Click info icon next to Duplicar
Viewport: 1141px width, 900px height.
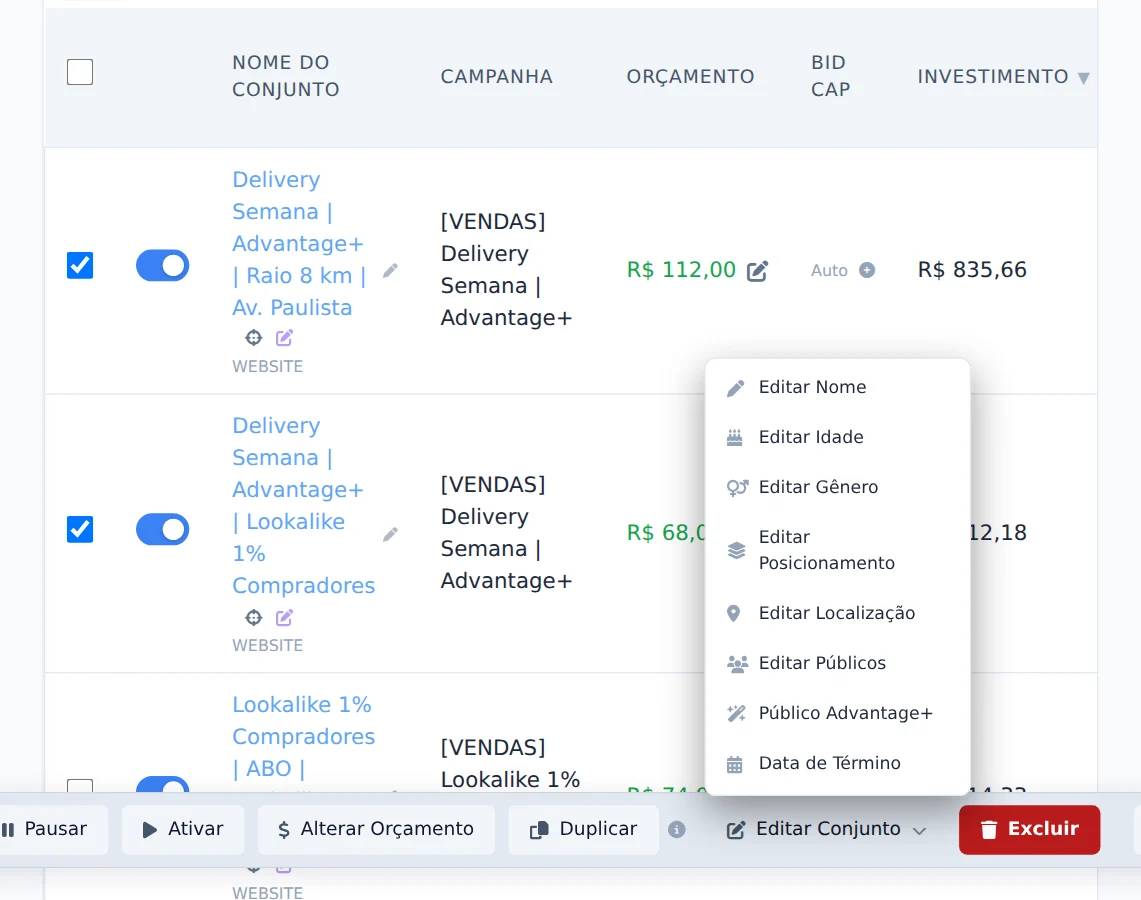pyautogui.click(x=677, y=829)
